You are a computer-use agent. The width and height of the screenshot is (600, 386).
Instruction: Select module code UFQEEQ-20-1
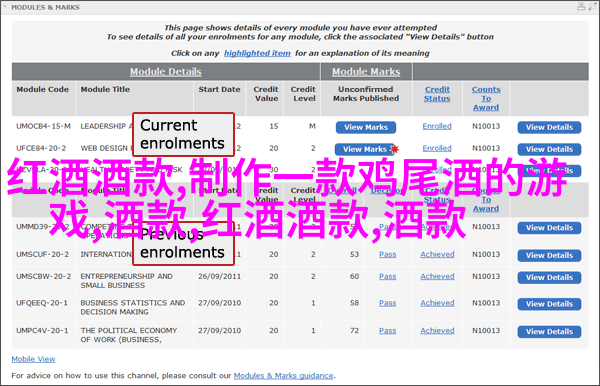pyautogui.click(x=42, y=303)
